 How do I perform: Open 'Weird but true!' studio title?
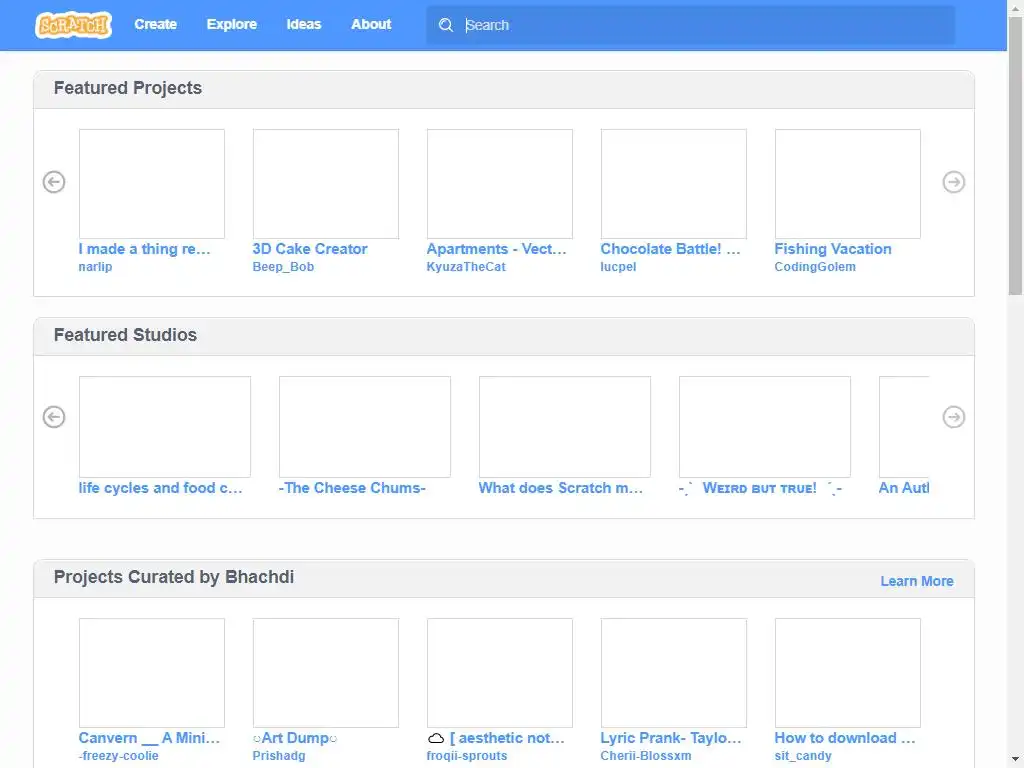coord(760,488)
